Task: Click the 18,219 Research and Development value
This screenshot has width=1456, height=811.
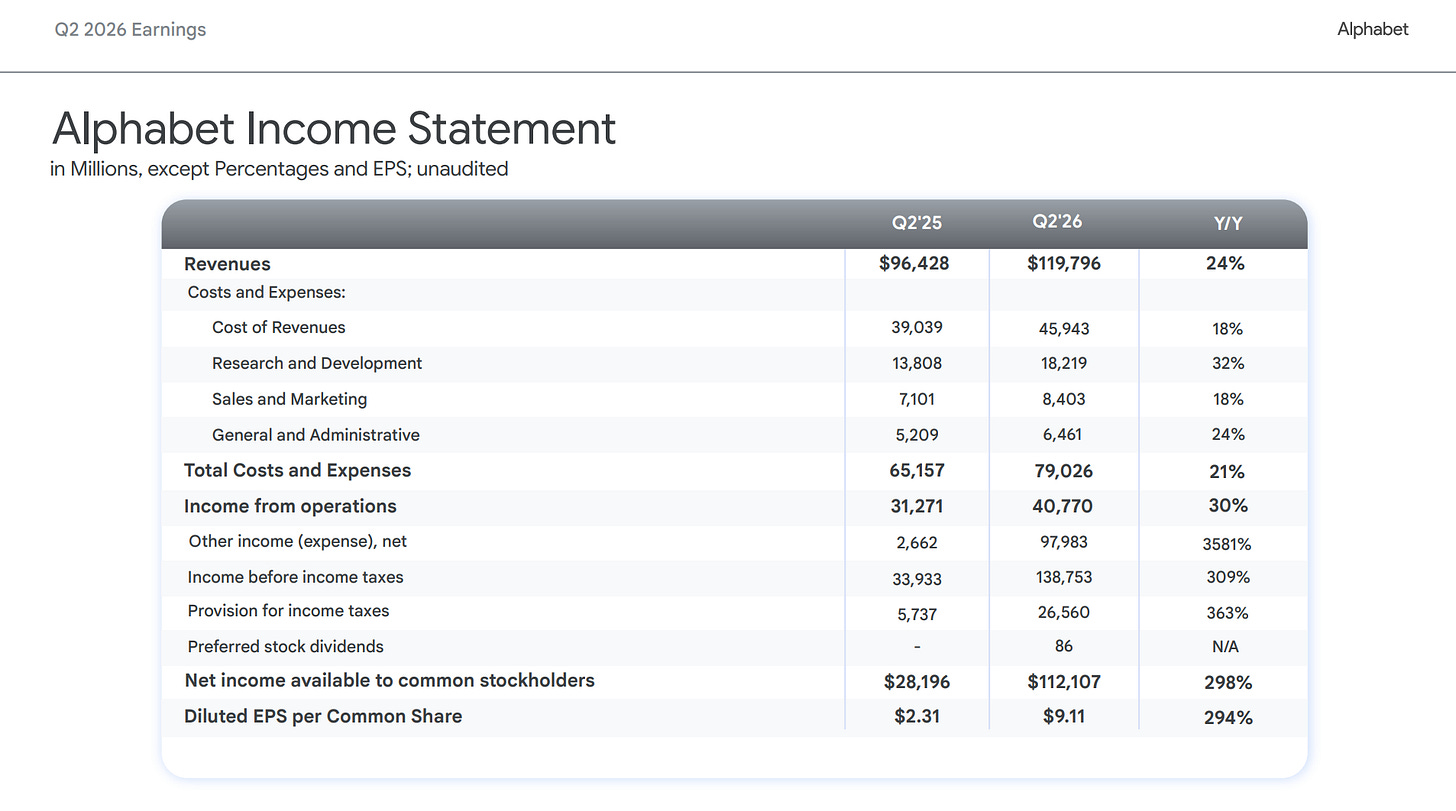Action: (x=1063, y=363)
